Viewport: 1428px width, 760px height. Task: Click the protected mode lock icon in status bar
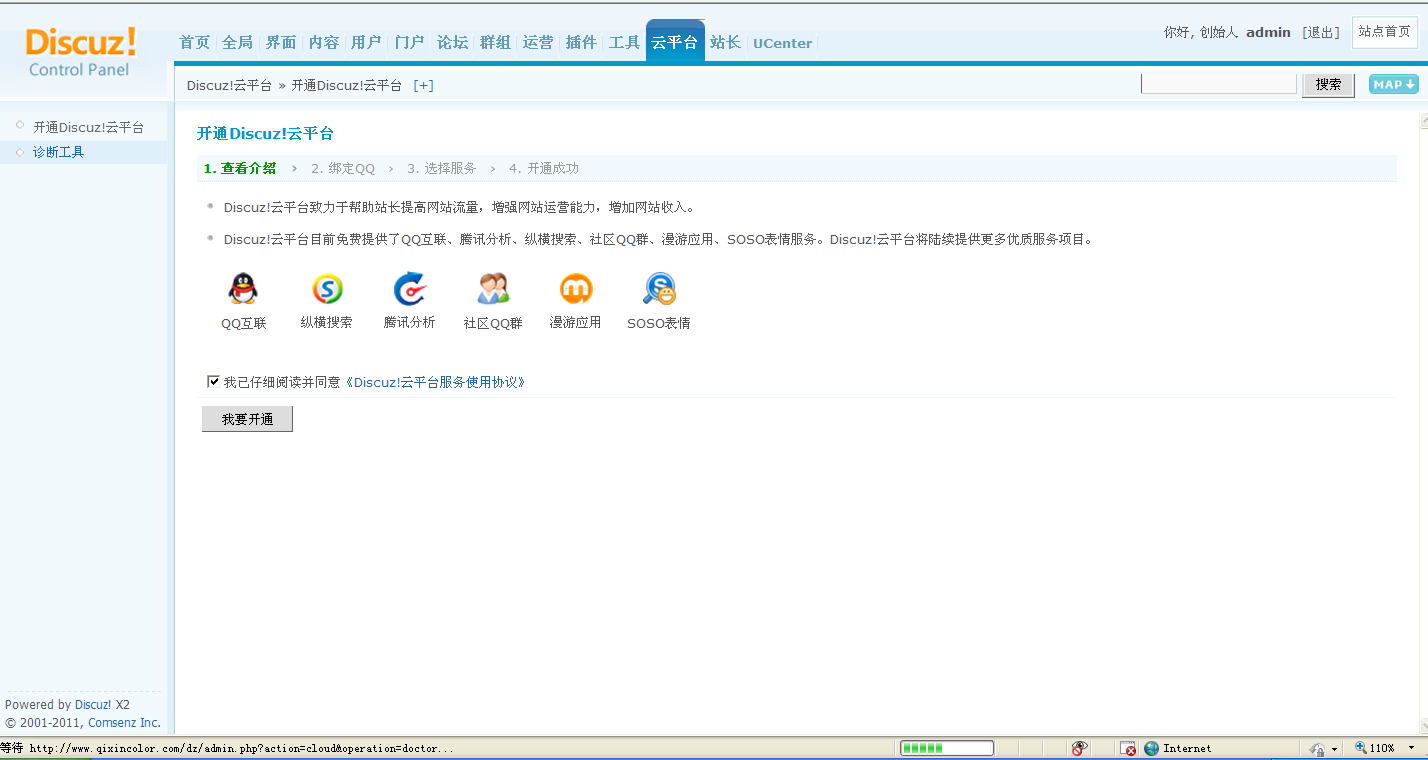pyautogui.click(x=1318, y=748)
